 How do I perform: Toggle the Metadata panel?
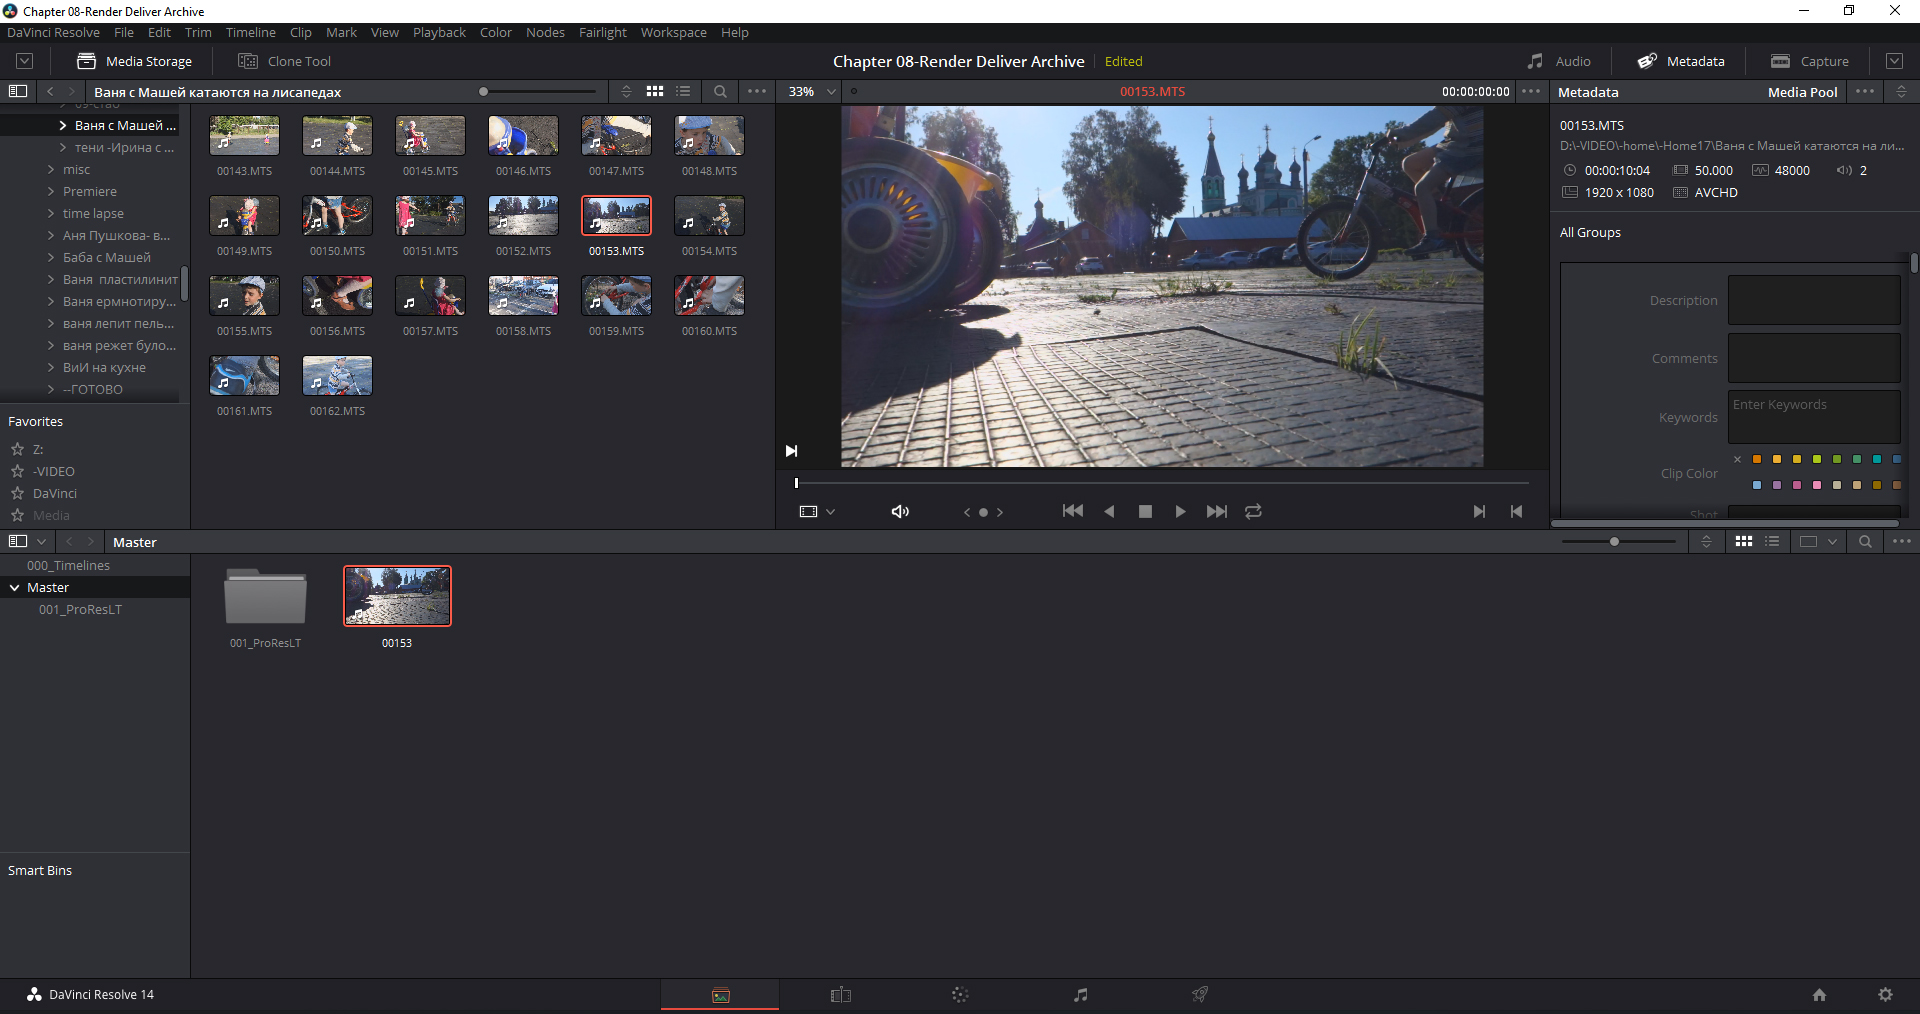pyautogui.click(x=1681, y=61)
